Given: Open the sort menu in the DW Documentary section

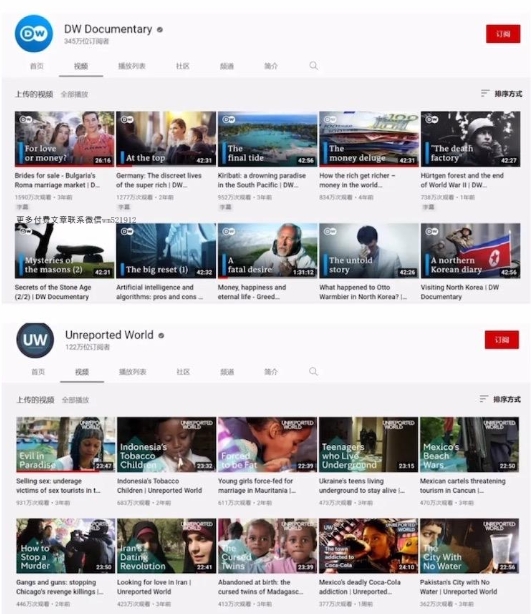Looking at the screenshot, I should click(501, 94).
